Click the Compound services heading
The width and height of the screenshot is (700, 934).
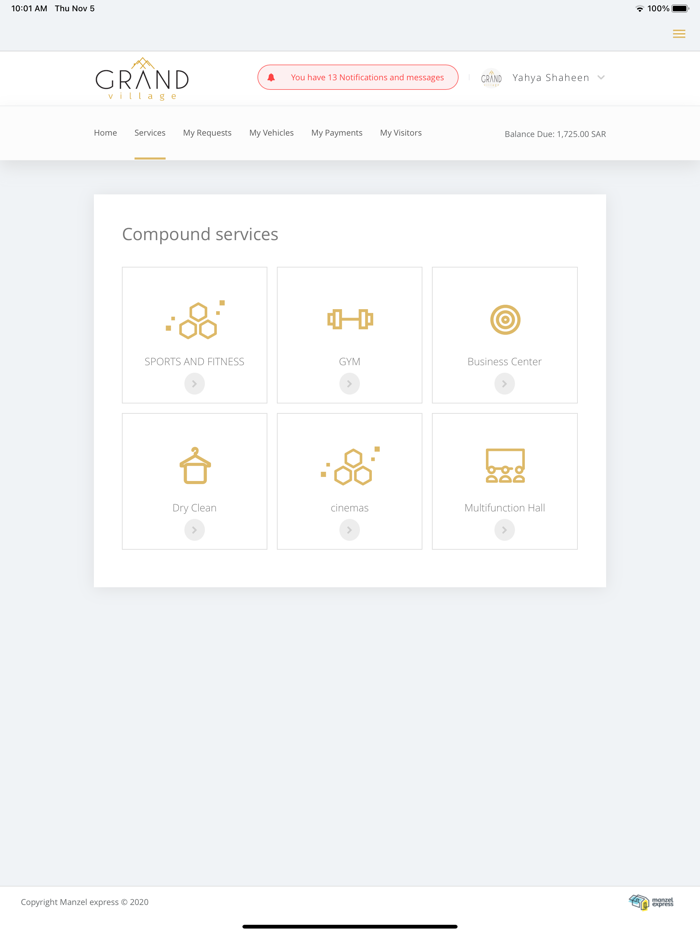(200, 234)
